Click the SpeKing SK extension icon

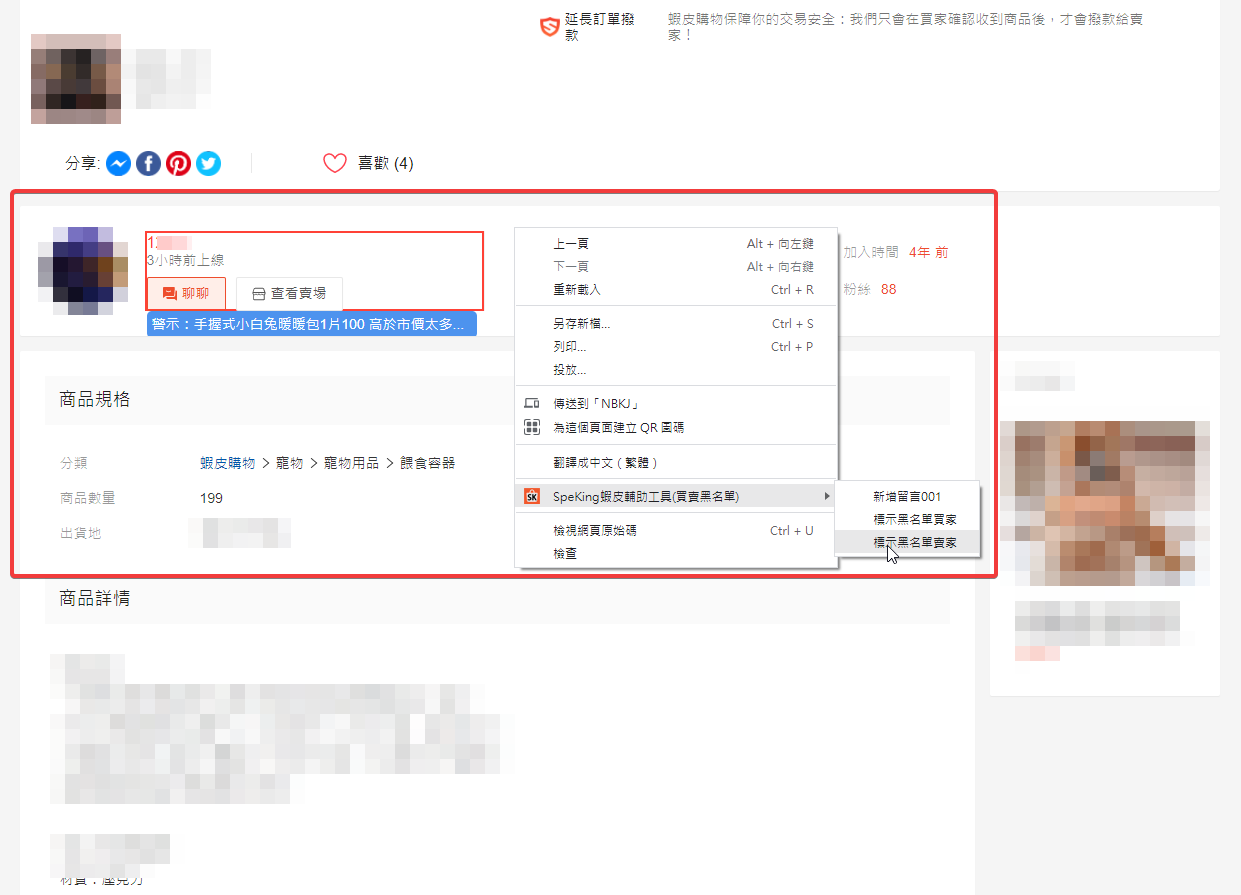[x=532, y=496]
